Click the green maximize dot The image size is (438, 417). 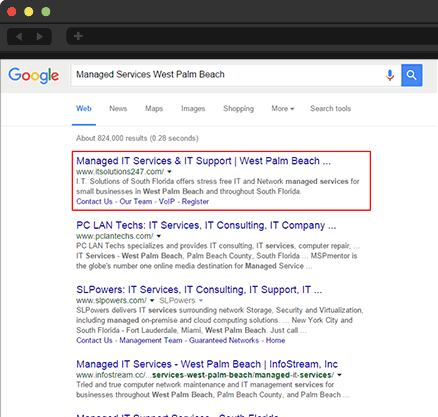(x=46, y=12)
